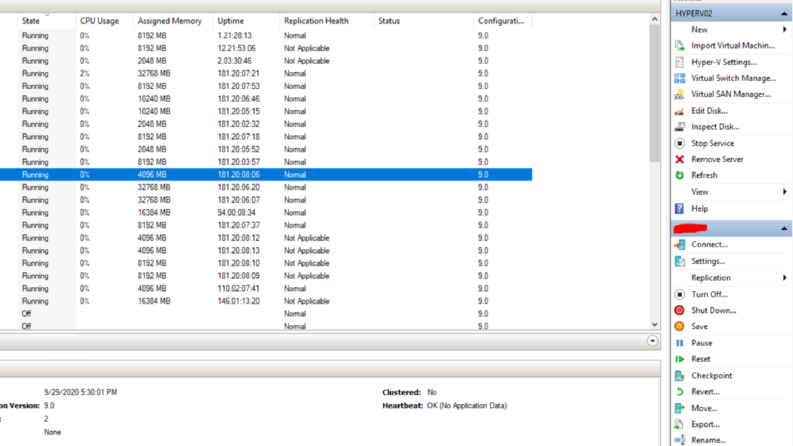Select VM row with uptime 181.20:08:09
Viewport: 793px width, 446px height.
point(266,276)
